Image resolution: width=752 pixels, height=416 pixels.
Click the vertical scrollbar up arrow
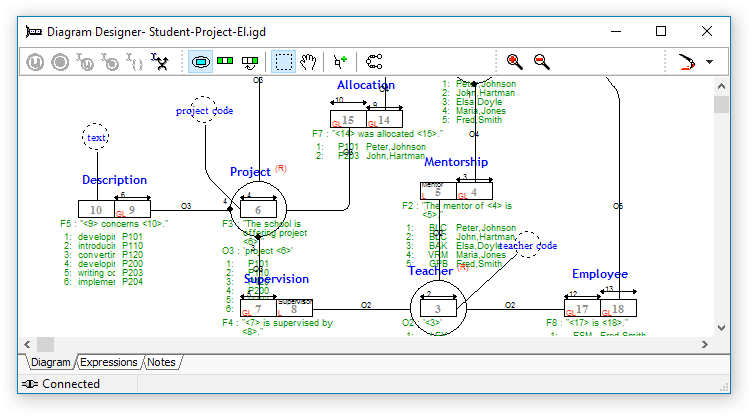pos(721,87)
